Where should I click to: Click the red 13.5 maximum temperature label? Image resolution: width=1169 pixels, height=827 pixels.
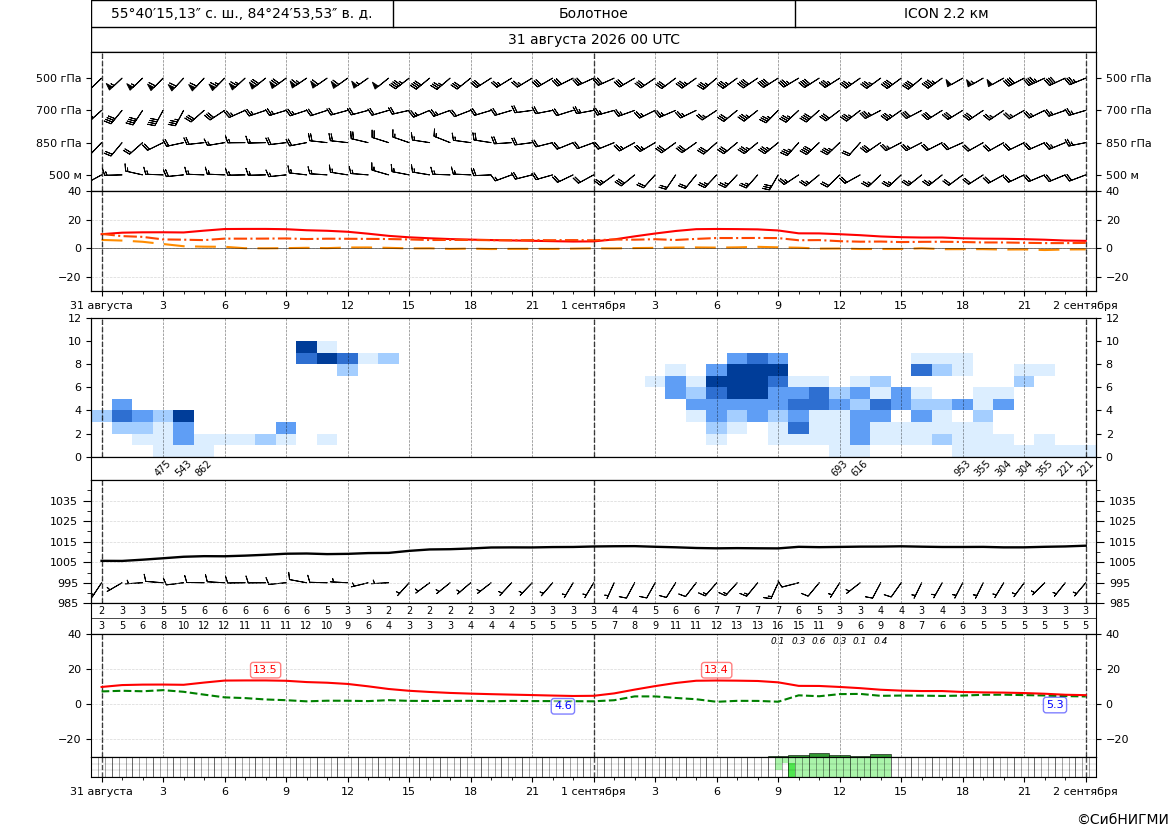[x=265, y=670]
